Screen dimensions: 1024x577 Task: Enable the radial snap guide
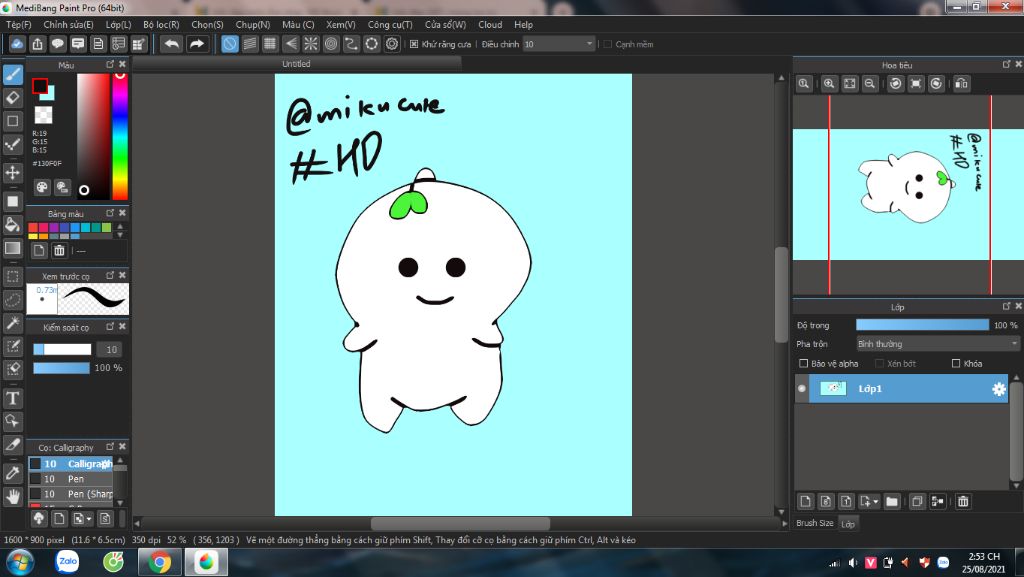pos(311,44)
